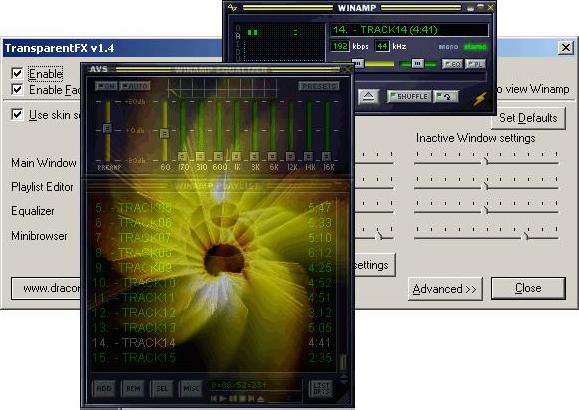Click the mini pause button in the playlist footer
The image size is (579, 410).
click(233, 399)
